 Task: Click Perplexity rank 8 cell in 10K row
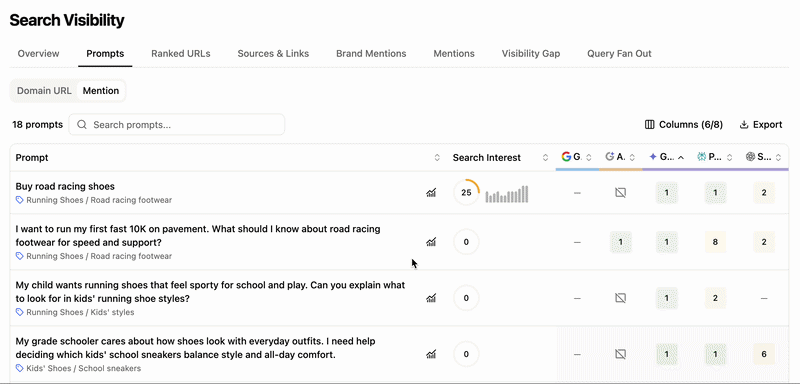pos(715,242)
